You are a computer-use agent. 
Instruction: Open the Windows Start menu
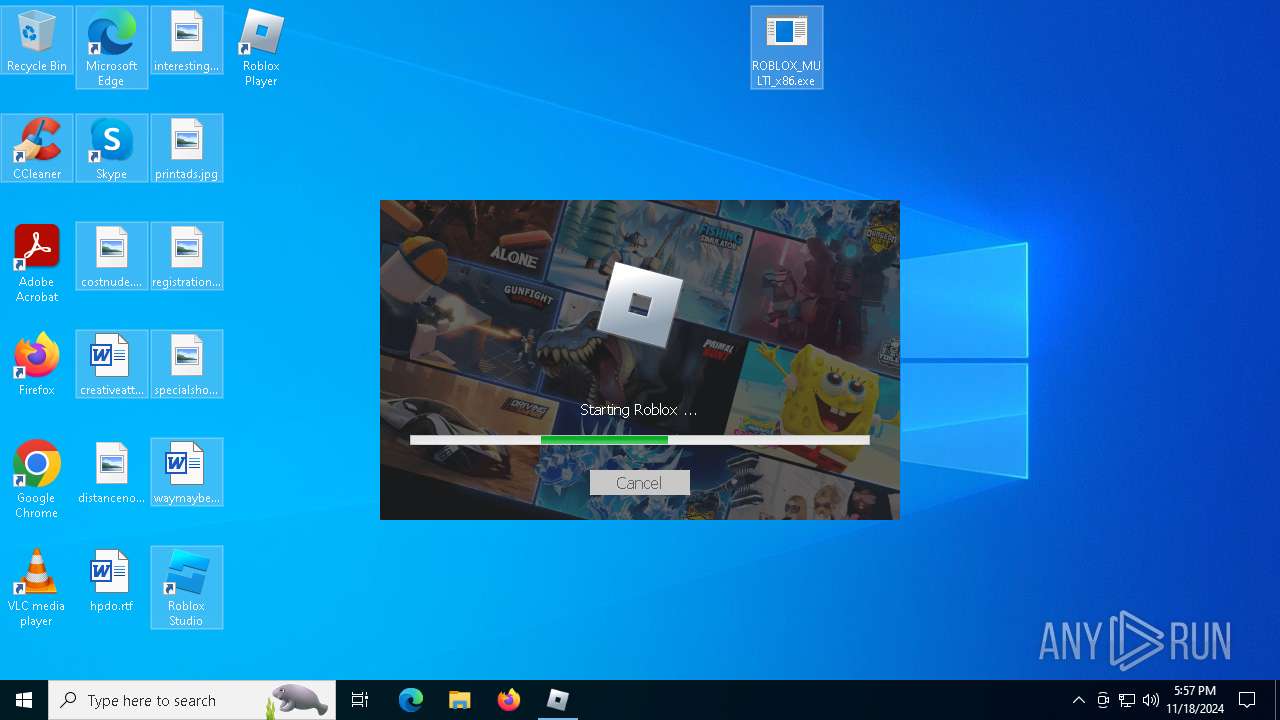point(24,700)
